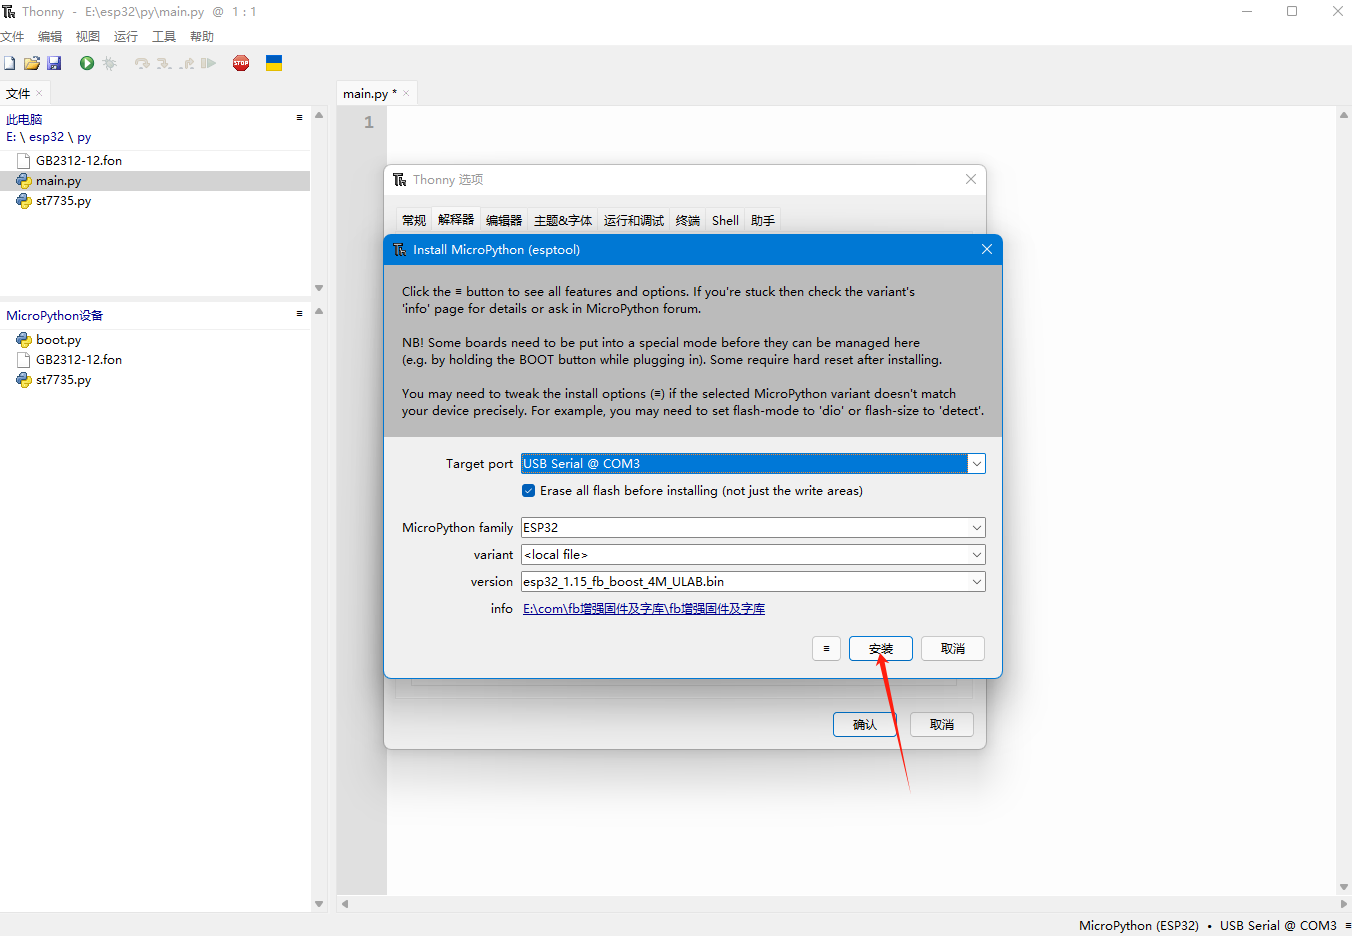1352x936 pixels.
Task: Open the version firmware bin dropdown
Action: point(976,581)
